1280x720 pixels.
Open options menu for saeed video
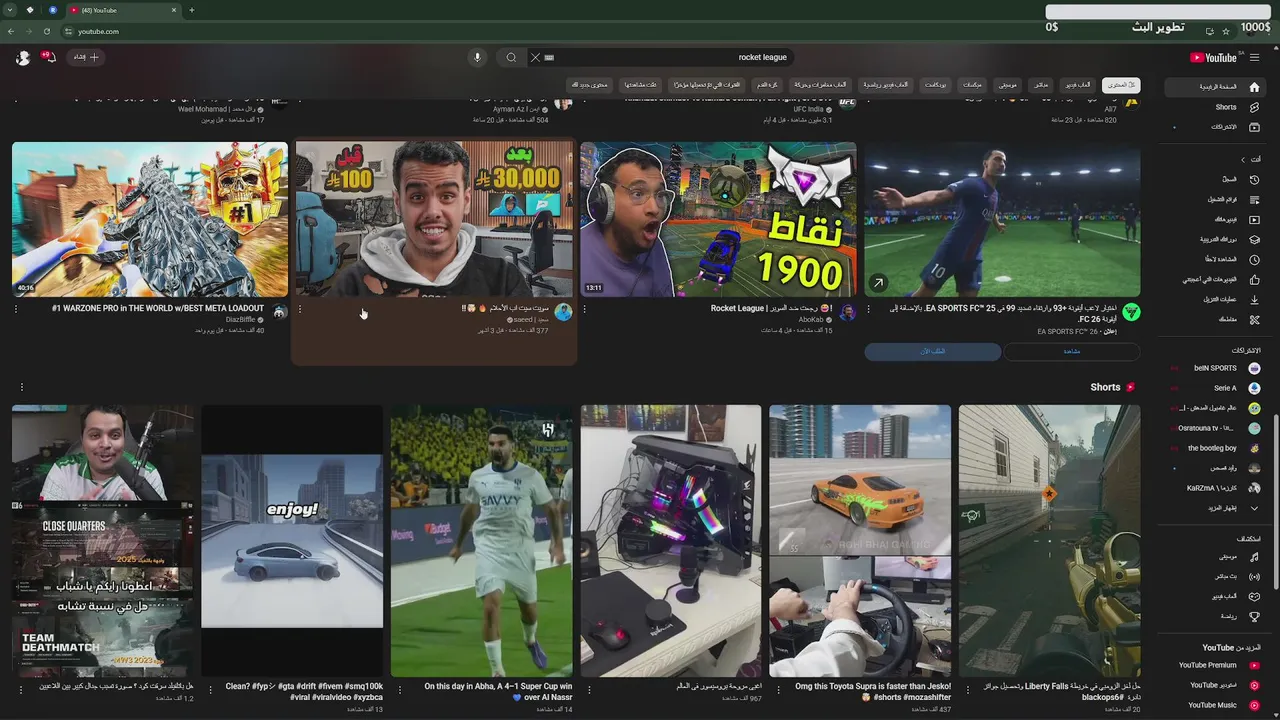tap(300, 309)
